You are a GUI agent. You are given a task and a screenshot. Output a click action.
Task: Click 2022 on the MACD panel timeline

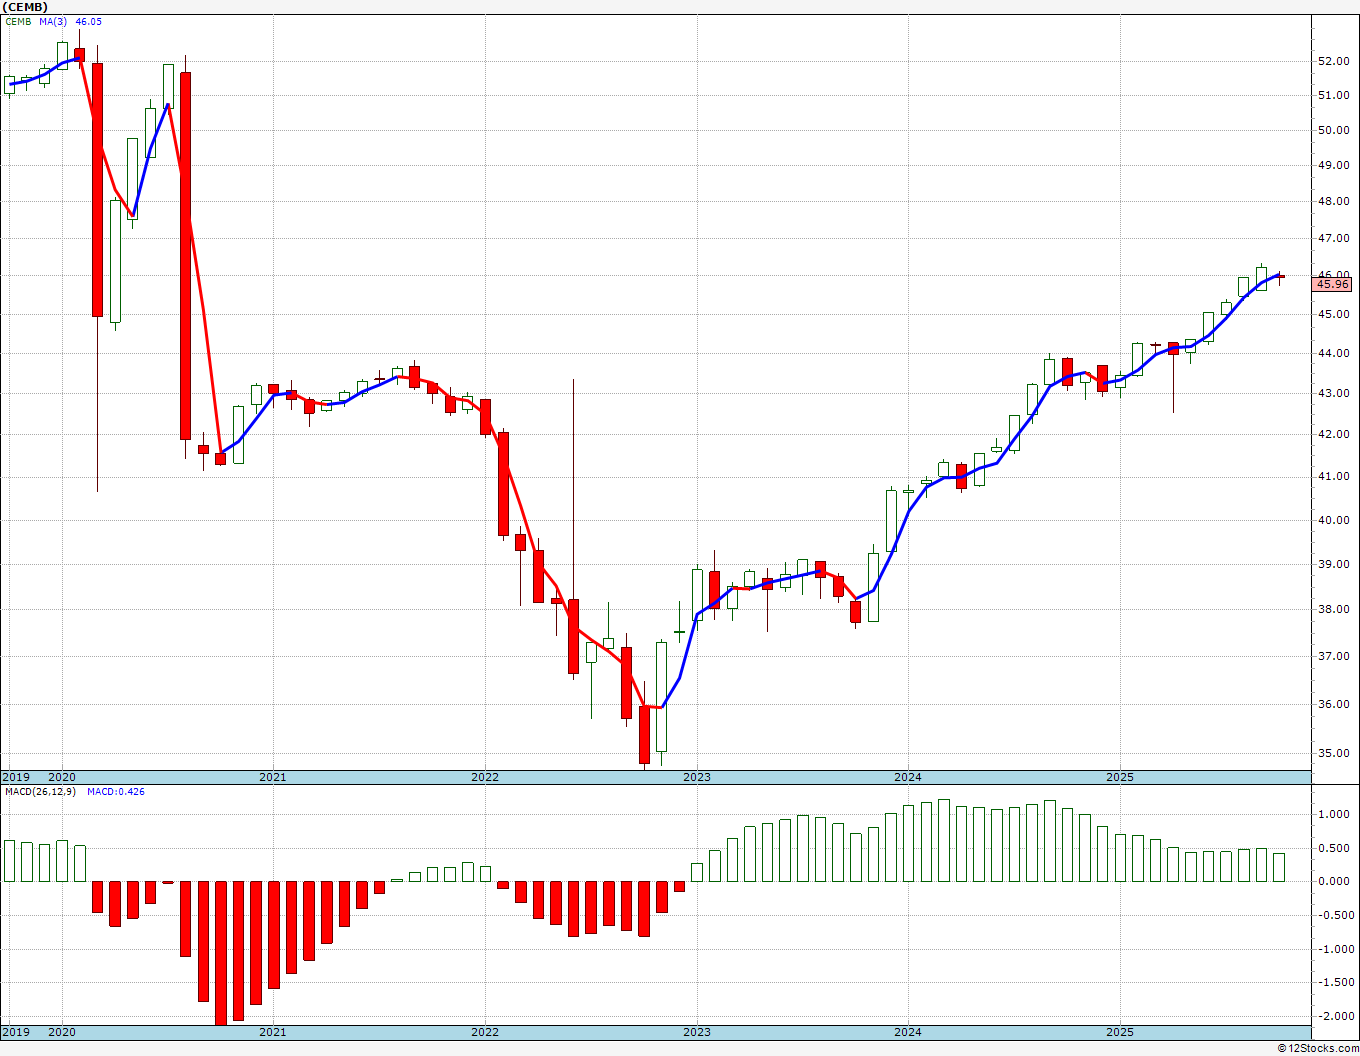tap(485, 1032)
